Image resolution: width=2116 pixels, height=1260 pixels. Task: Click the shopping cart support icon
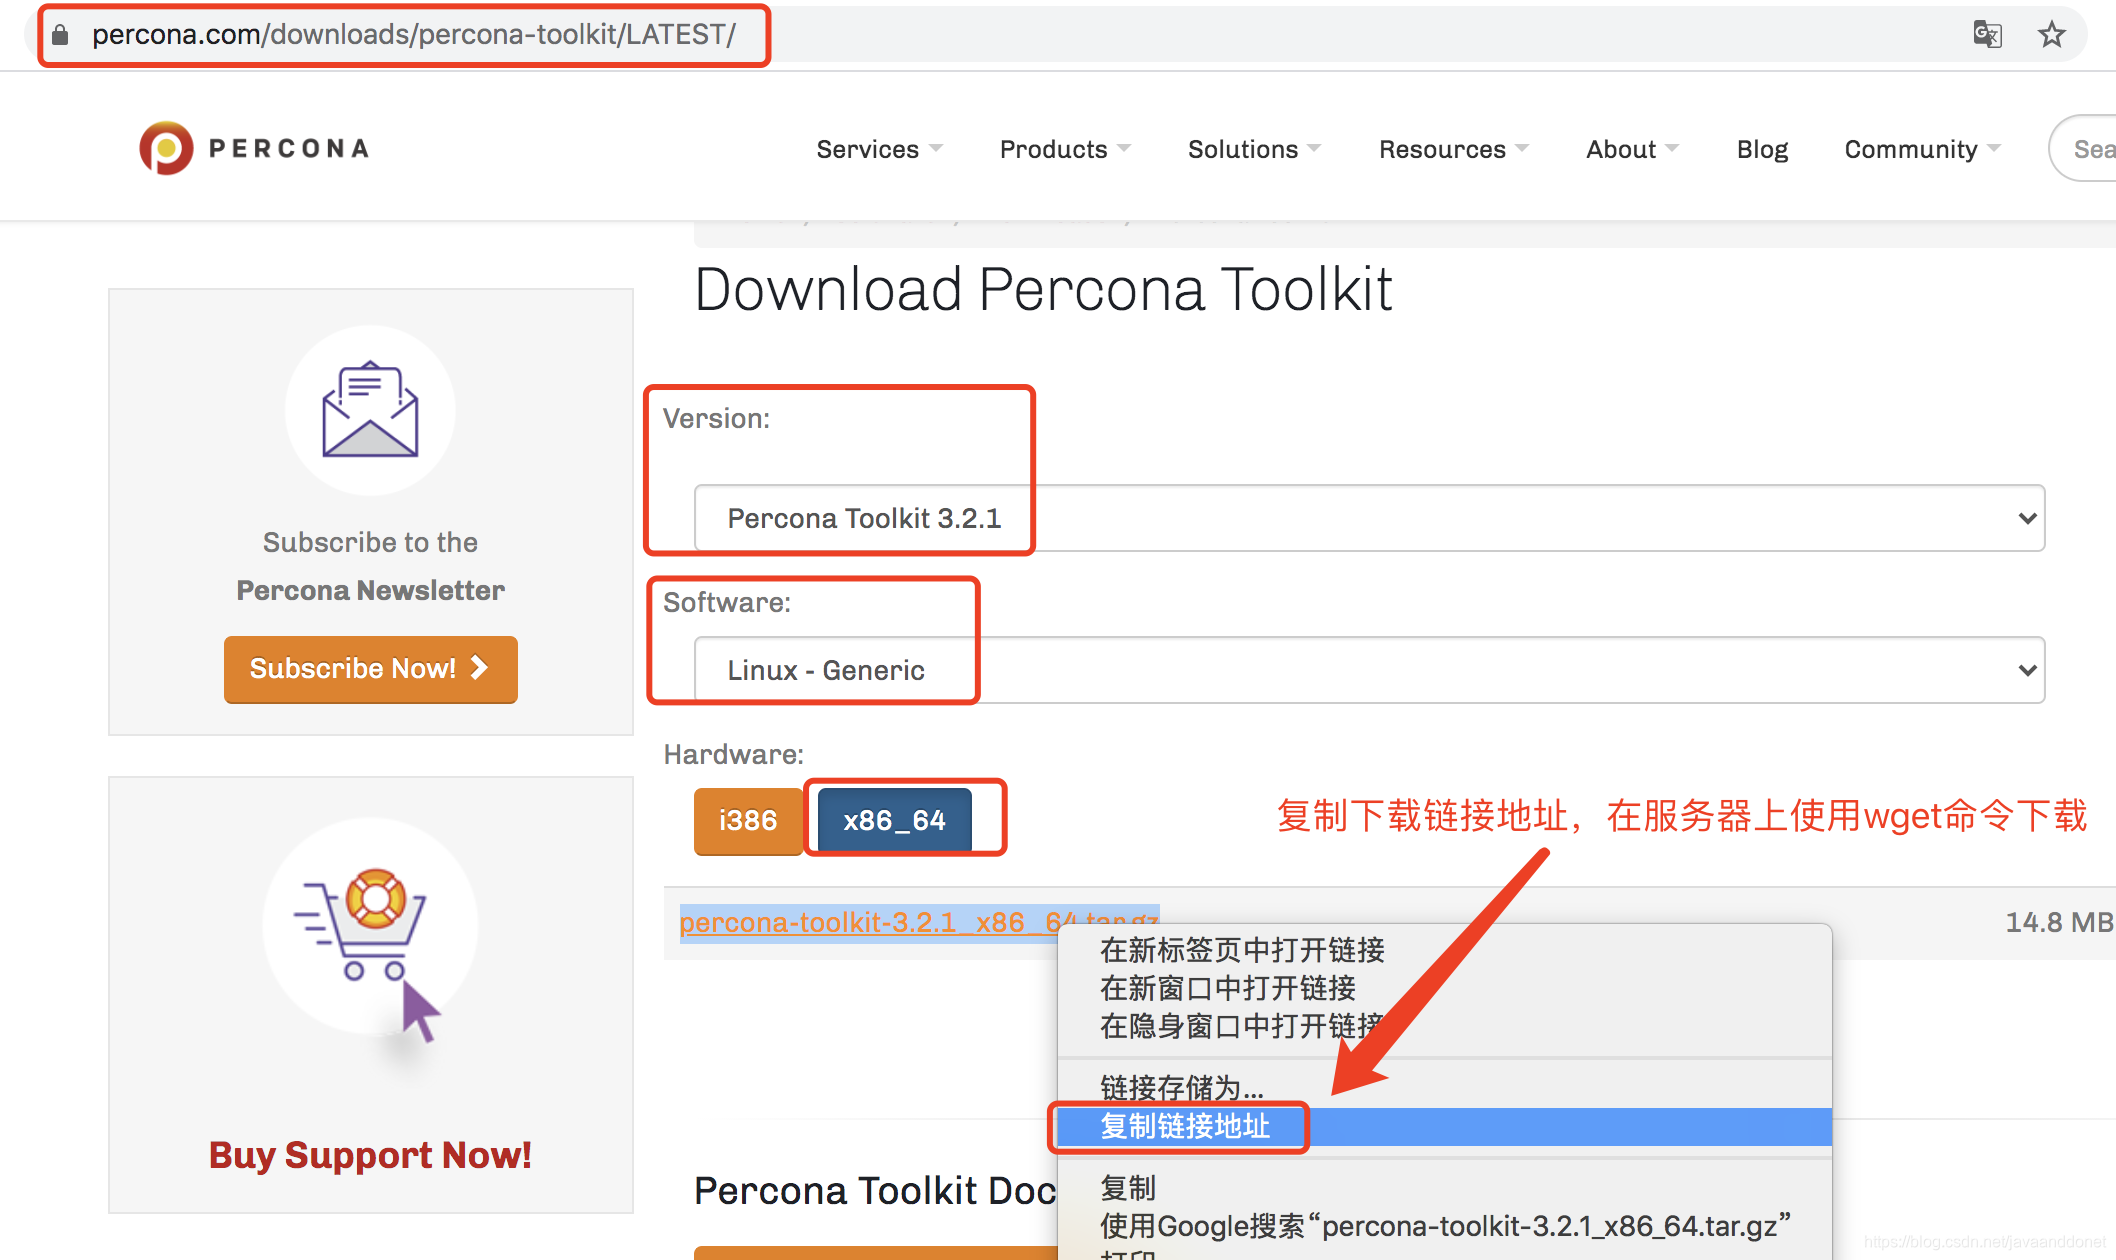(370, 925)
